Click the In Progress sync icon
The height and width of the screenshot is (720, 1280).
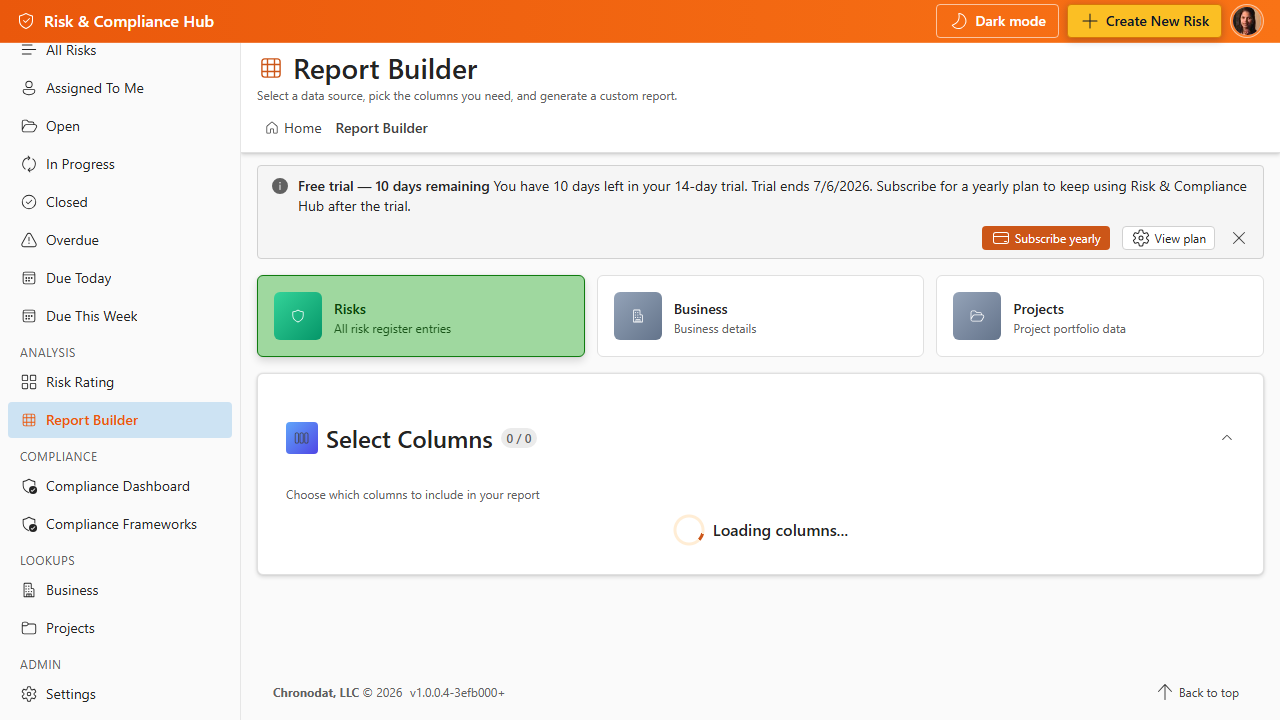29,164
